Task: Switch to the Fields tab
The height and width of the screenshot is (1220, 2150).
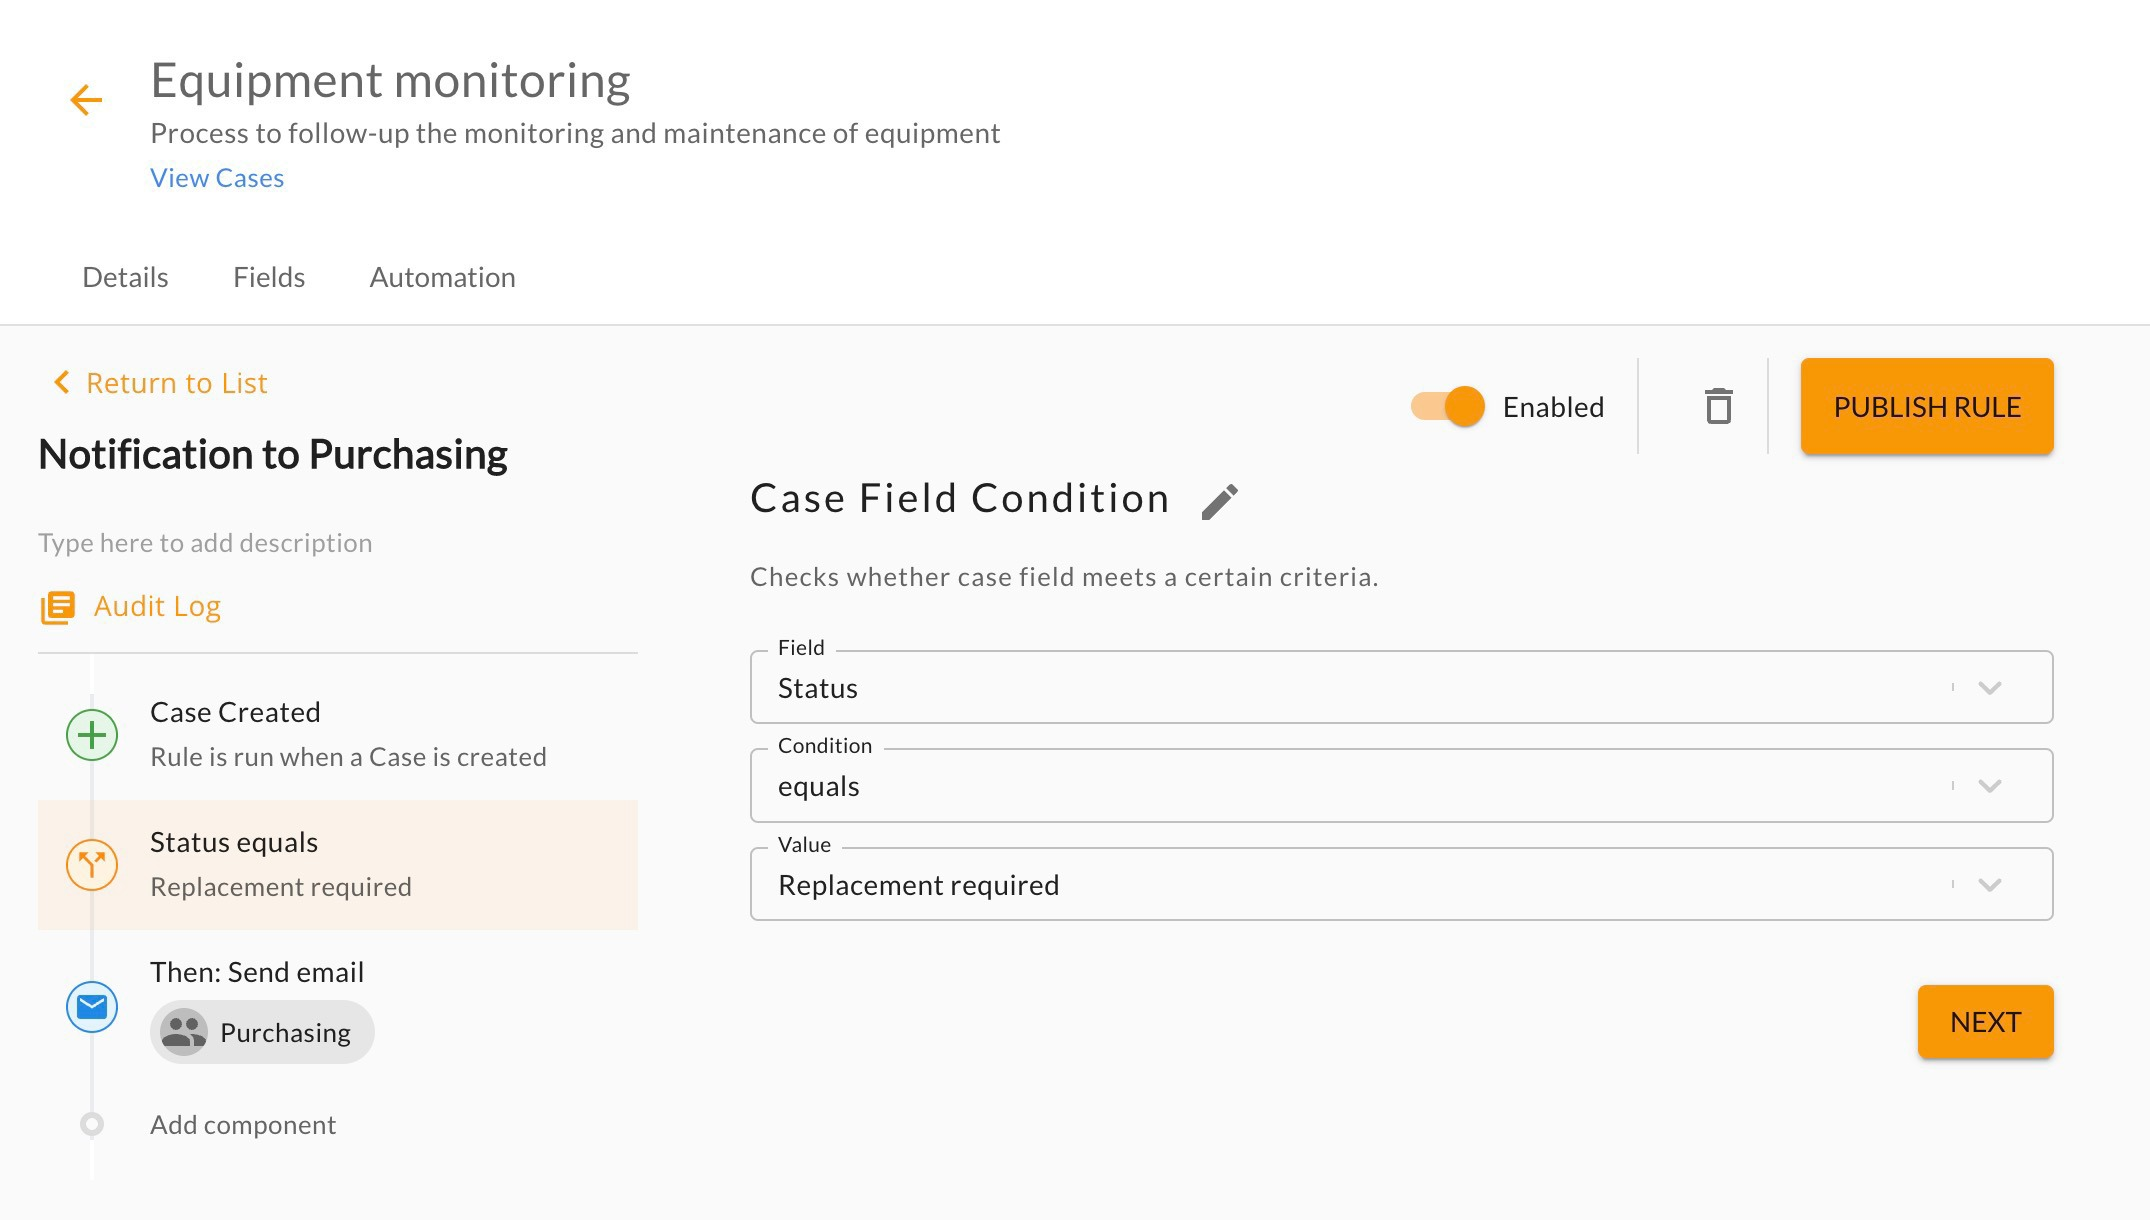Action: coord(269,277)
